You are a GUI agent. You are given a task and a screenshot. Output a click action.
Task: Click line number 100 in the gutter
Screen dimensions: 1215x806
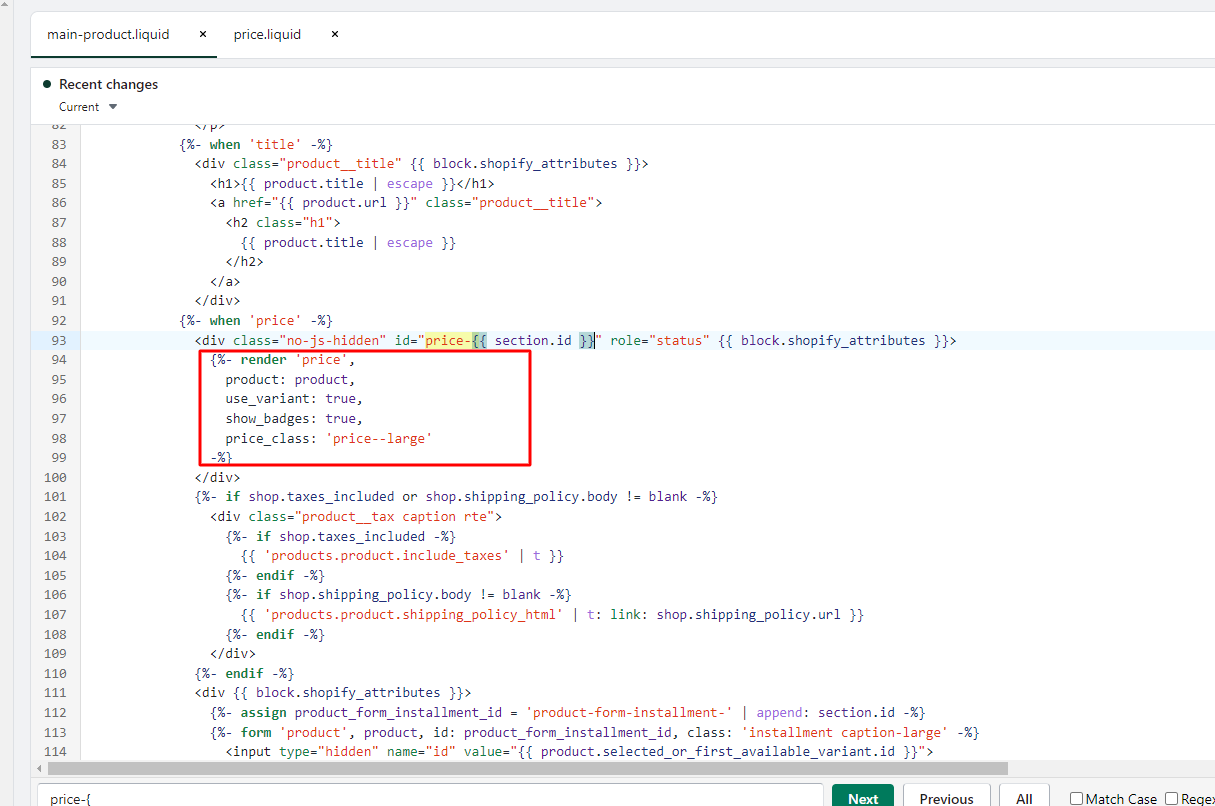55,478
